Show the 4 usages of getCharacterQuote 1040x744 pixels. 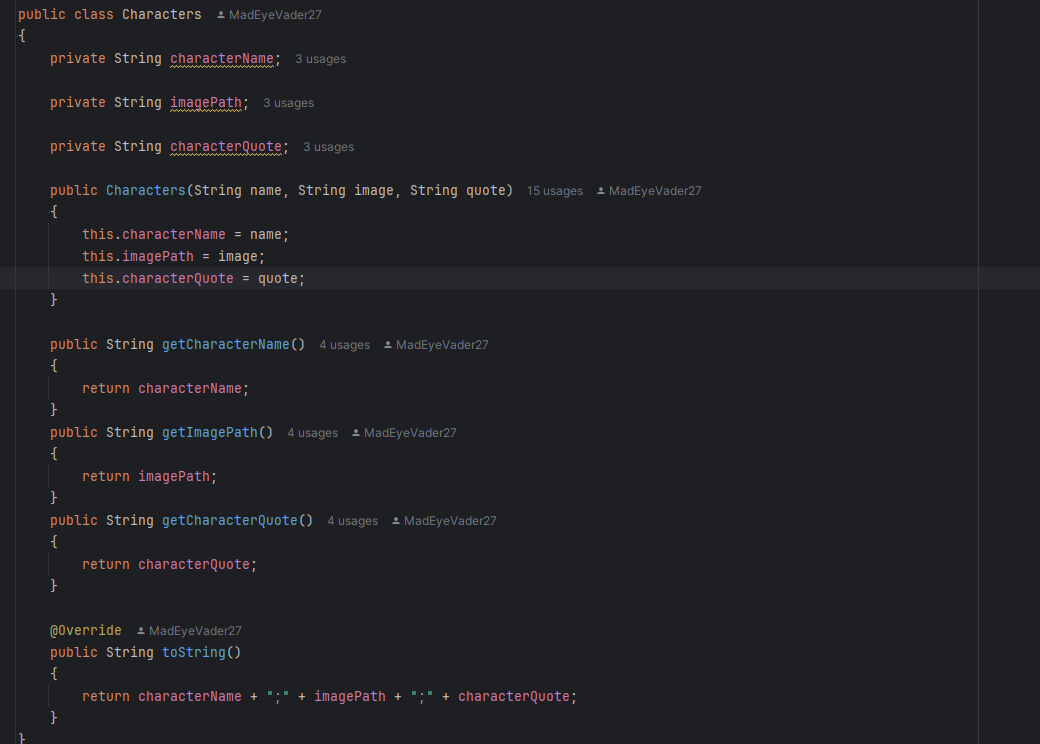[352, 521]
